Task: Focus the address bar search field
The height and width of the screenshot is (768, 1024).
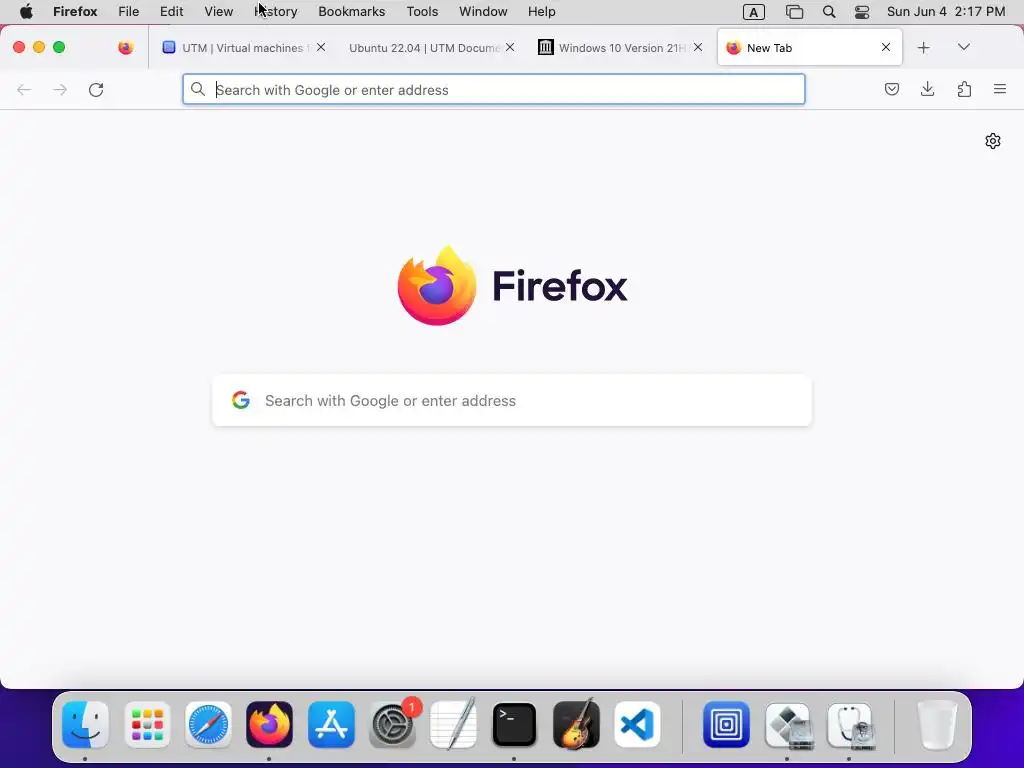Action: 494,89
